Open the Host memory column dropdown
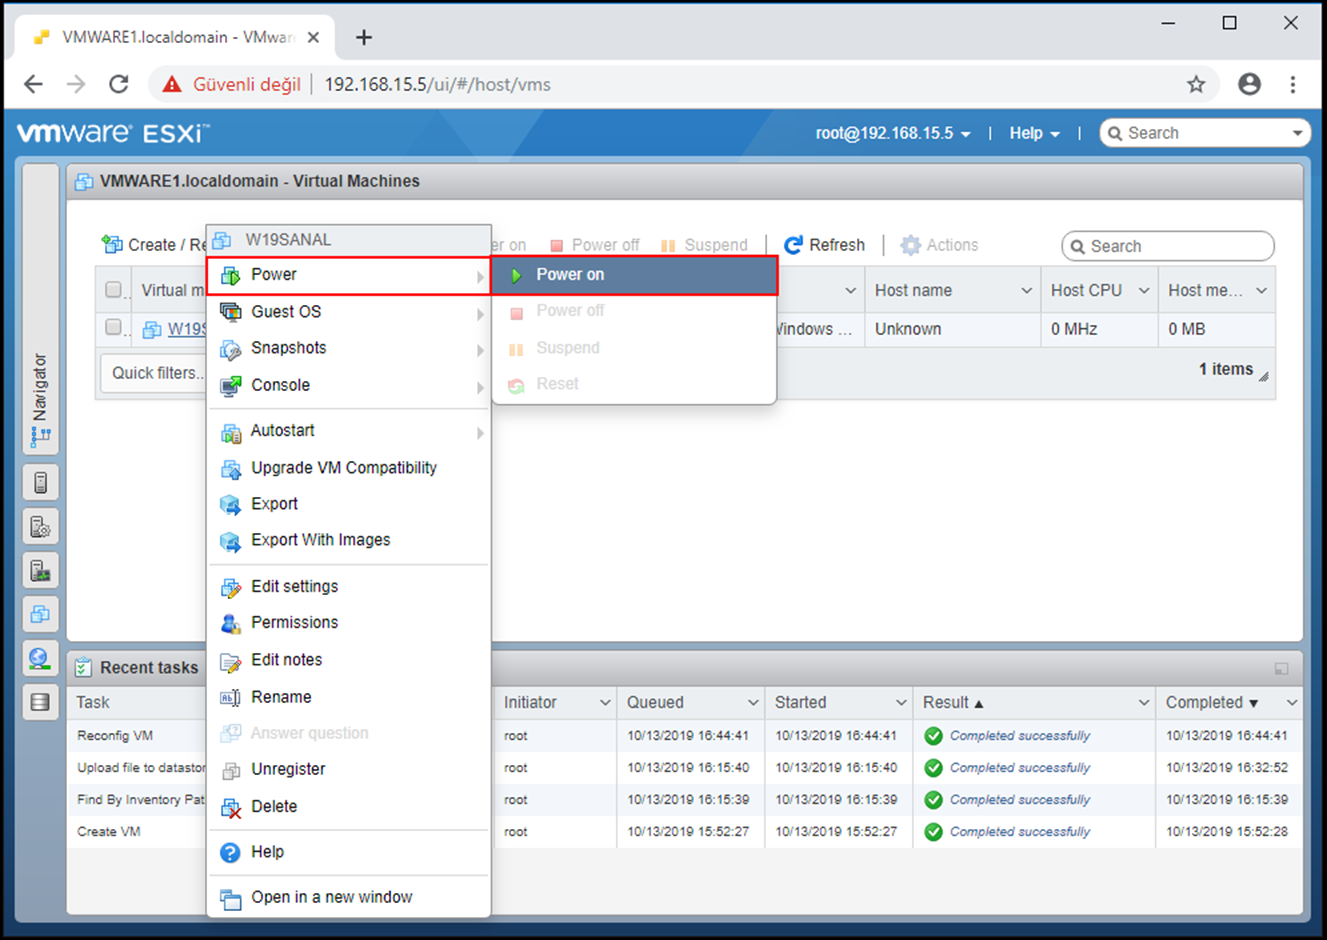Viewport: 1327px width, 940px height. tap(1261, 291)
